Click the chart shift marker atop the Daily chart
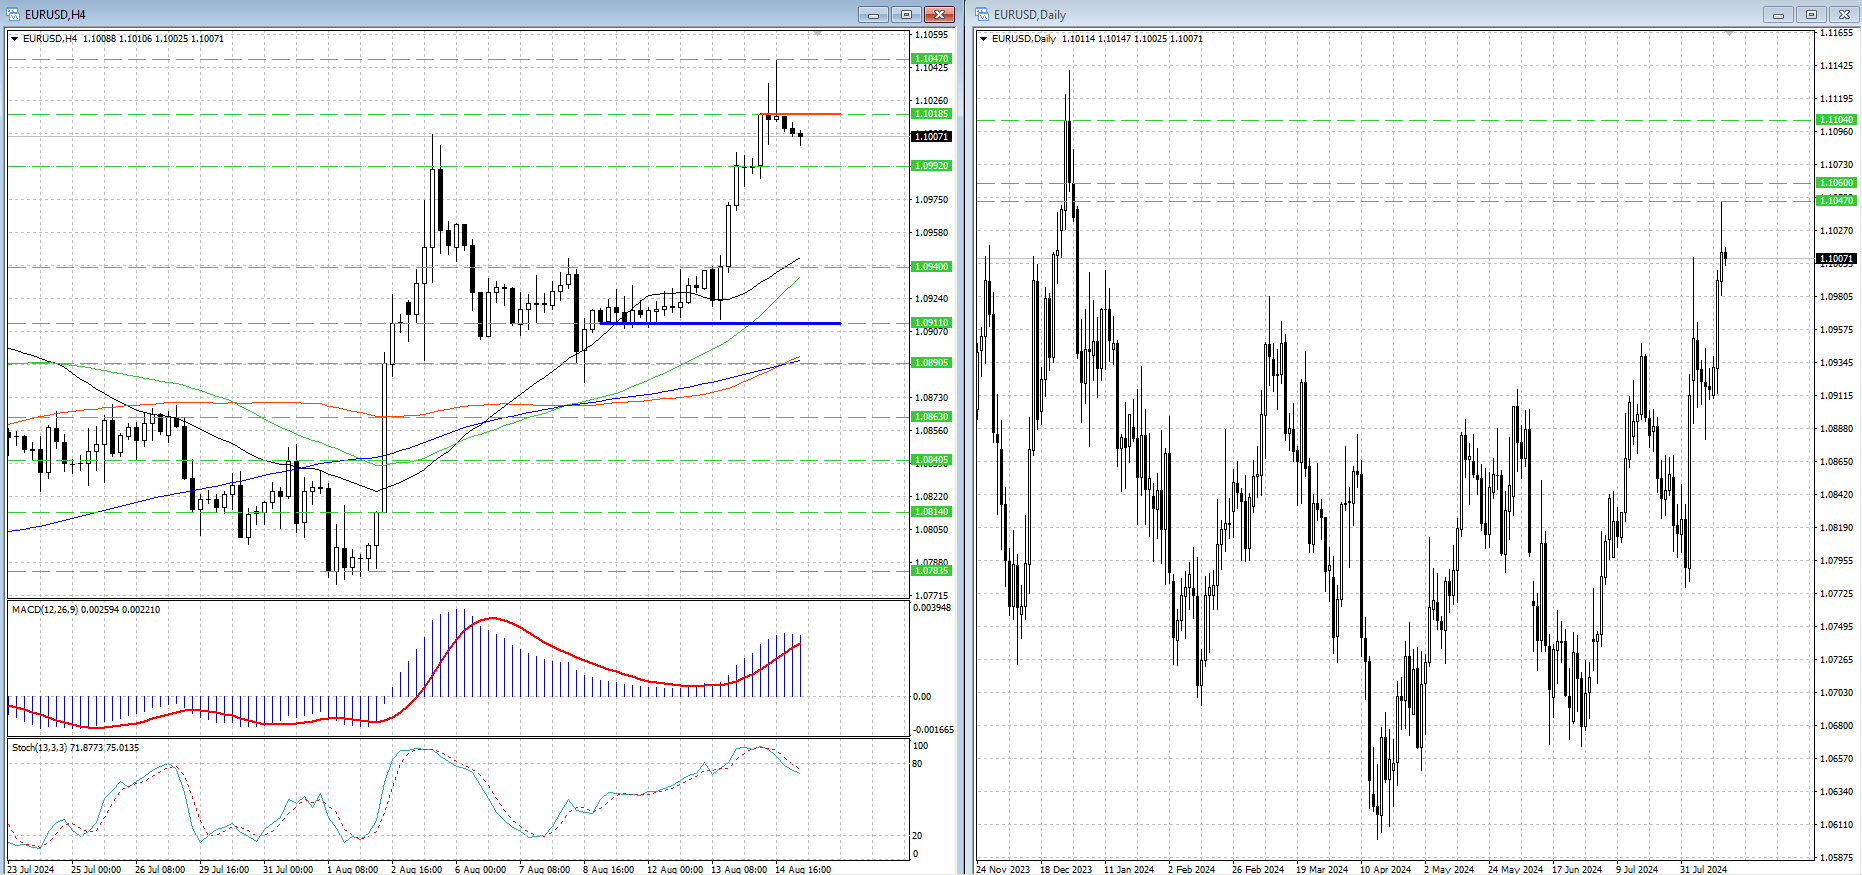The width and height of the screenshot is (1862, 875). [1729, 33]
